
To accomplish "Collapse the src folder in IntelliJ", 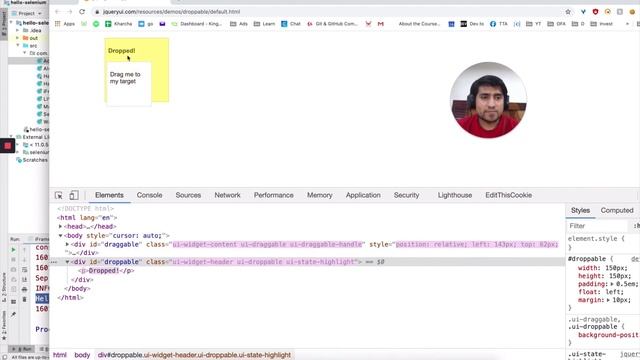I will pos(18,45).
